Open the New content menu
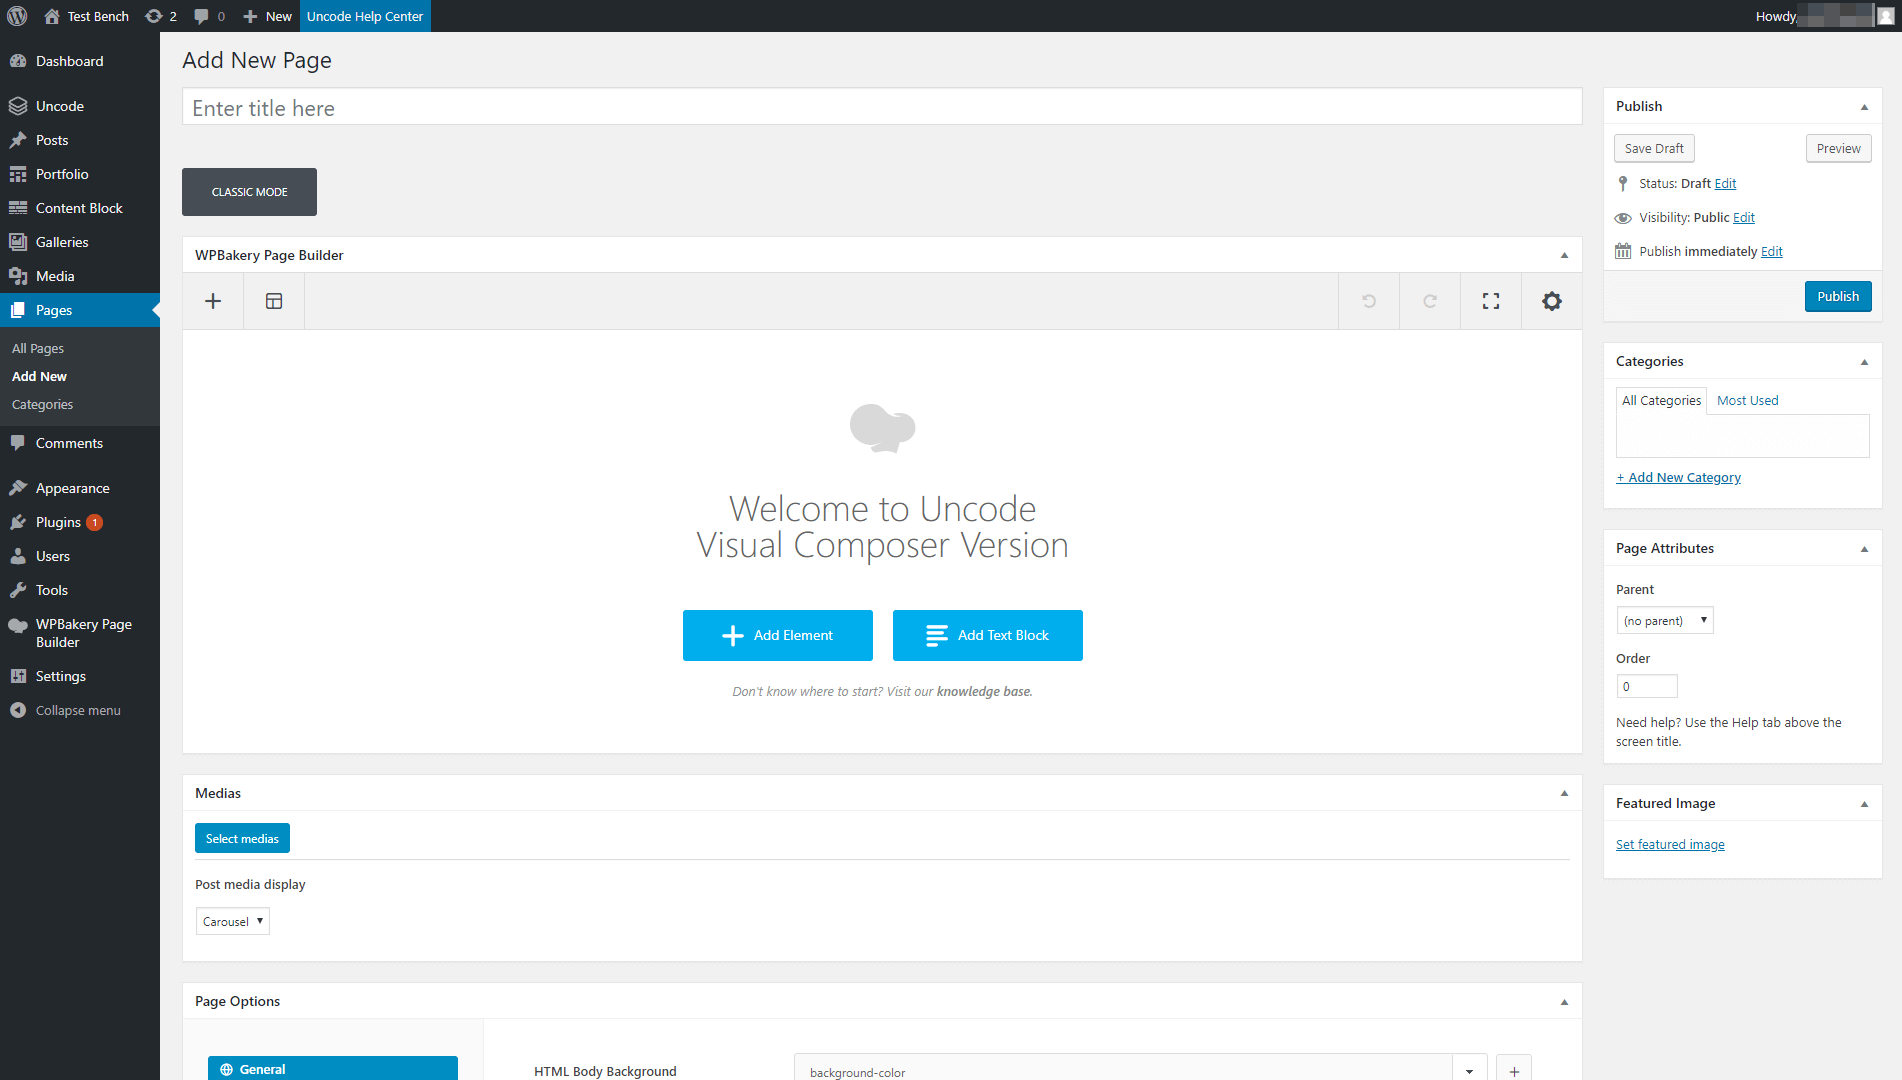The width and height of the screenshot is (1902, 1080). click(268, 16)
